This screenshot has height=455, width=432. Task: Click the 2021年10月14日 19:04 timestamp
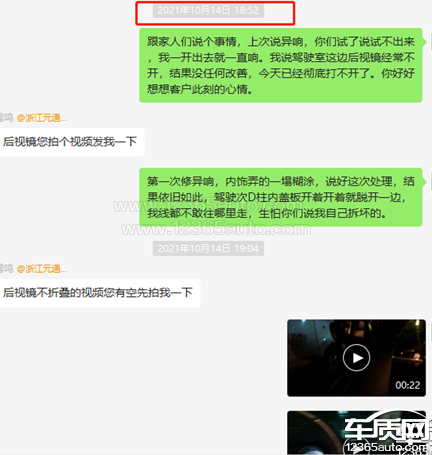[208, 248]
